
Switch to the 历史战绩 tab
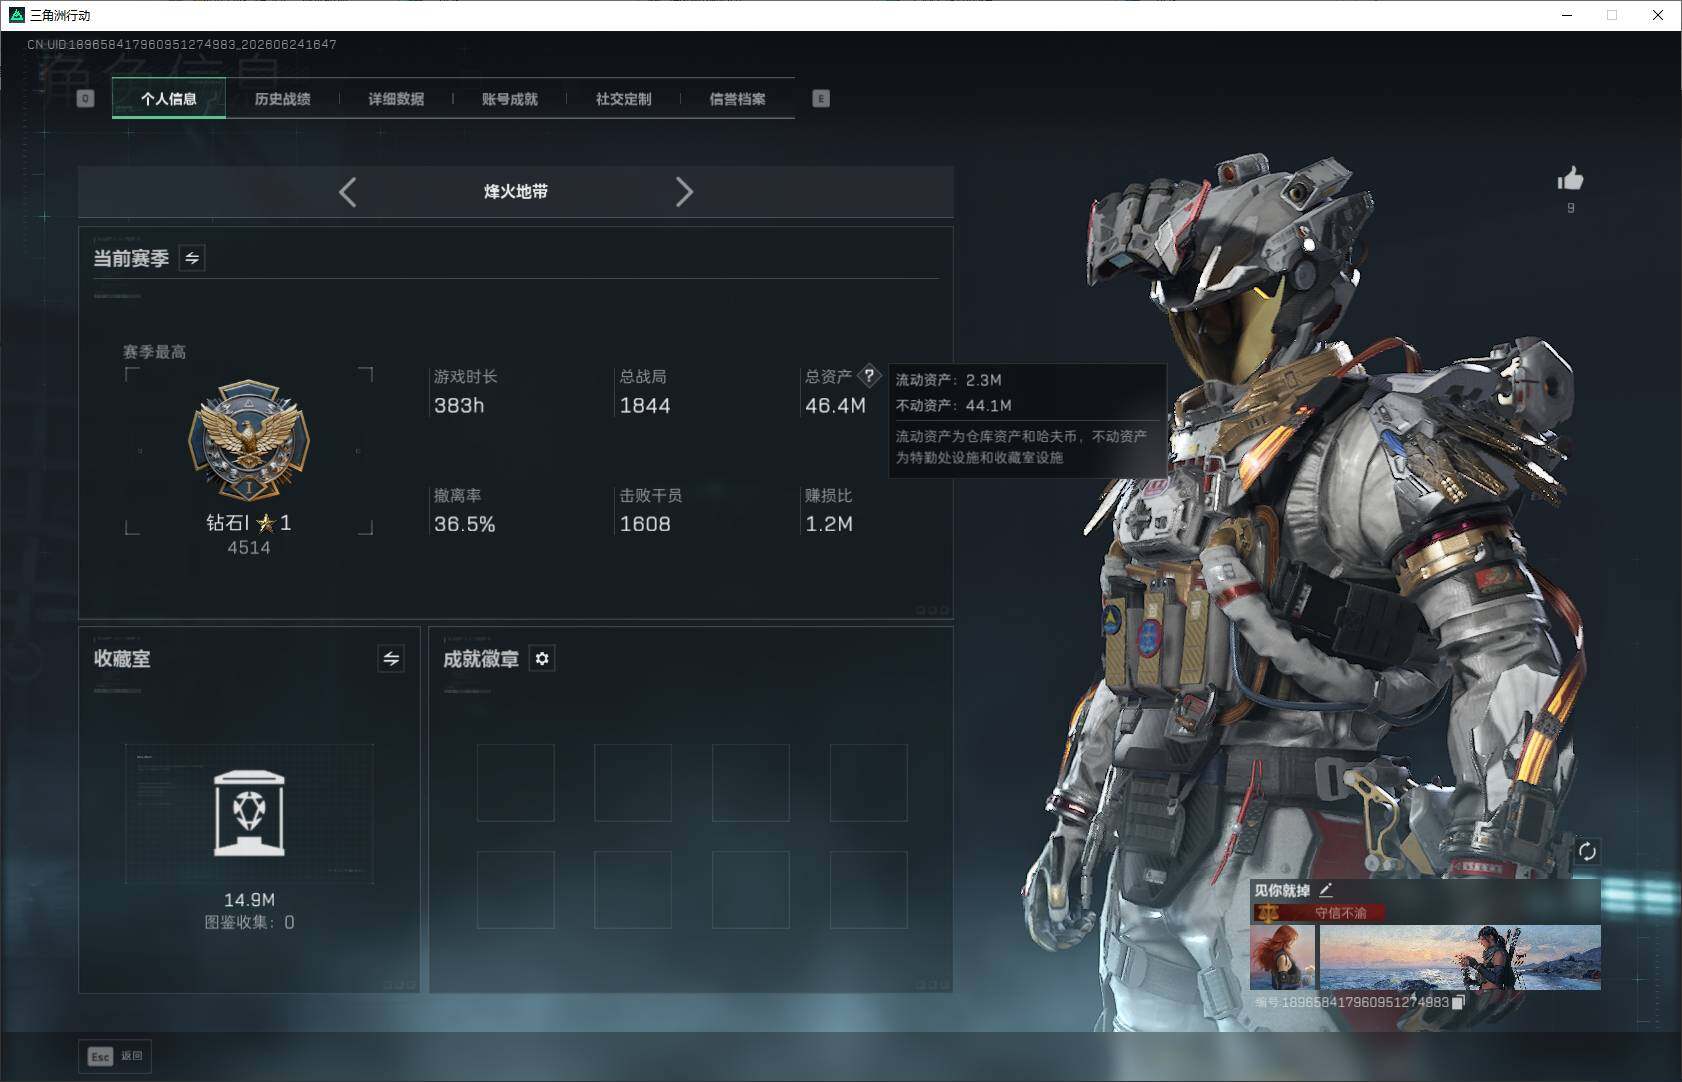click(282, 99)
